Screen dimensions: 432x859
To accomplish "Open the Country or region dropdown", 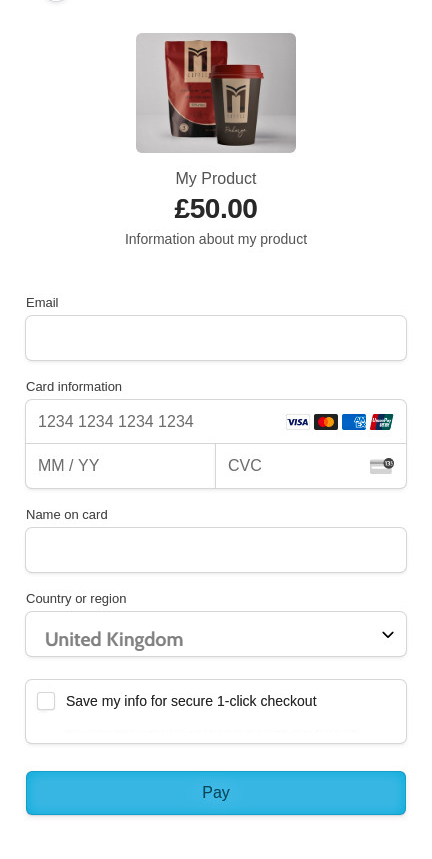I will [x=216, y=634].
